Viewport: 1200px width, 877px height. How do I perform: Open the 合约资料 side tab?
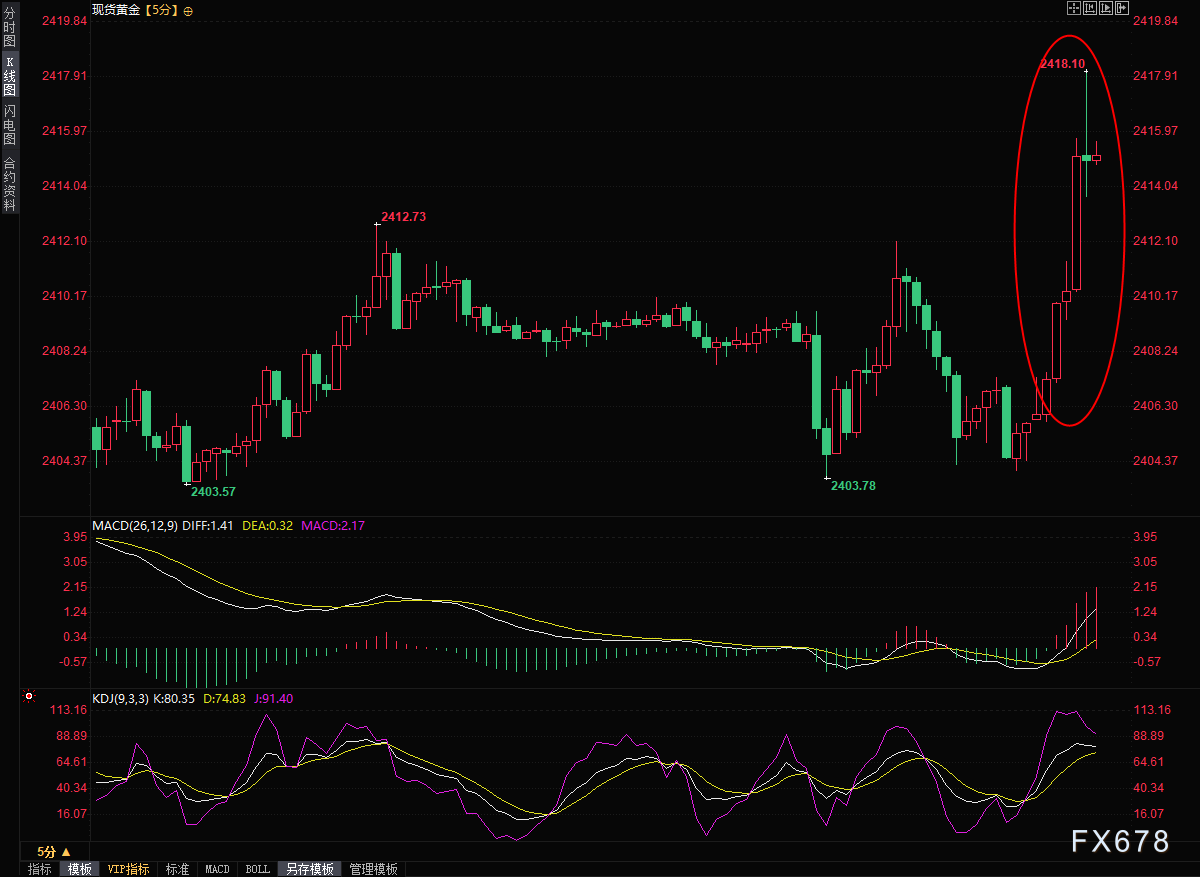coord(9,183)
